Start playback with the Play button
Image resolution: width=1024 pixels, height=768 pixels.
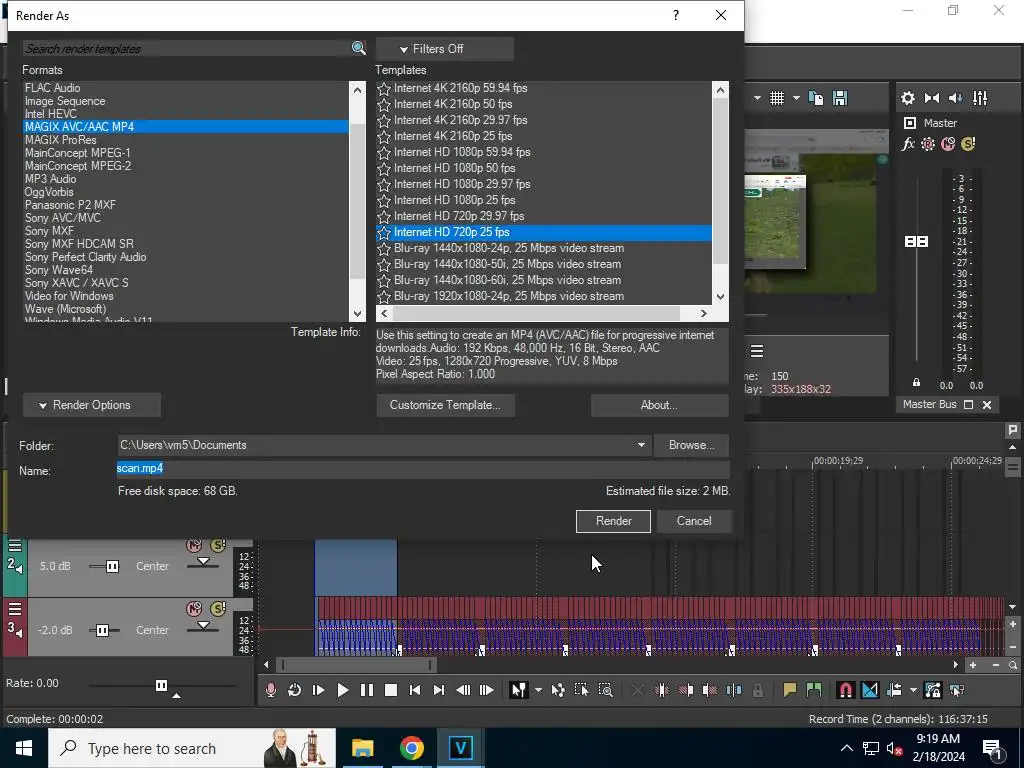point(343,690)
